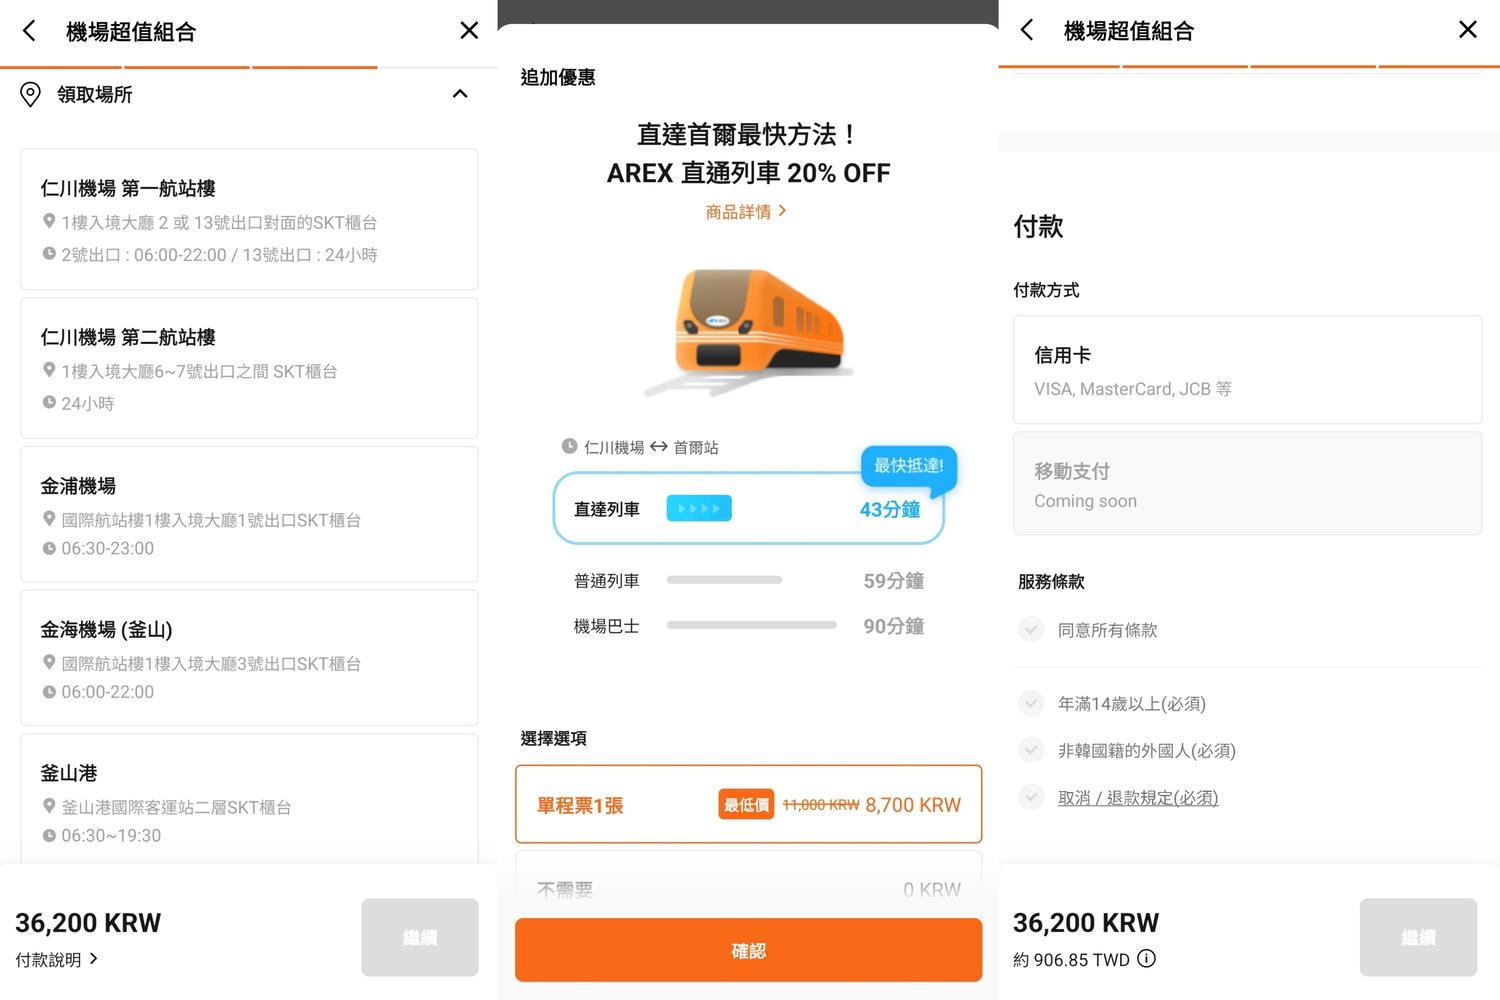Check 年滿14歲以上(必須) checkbox
Screen dimensions: 1500x1000
point(1031,703)
